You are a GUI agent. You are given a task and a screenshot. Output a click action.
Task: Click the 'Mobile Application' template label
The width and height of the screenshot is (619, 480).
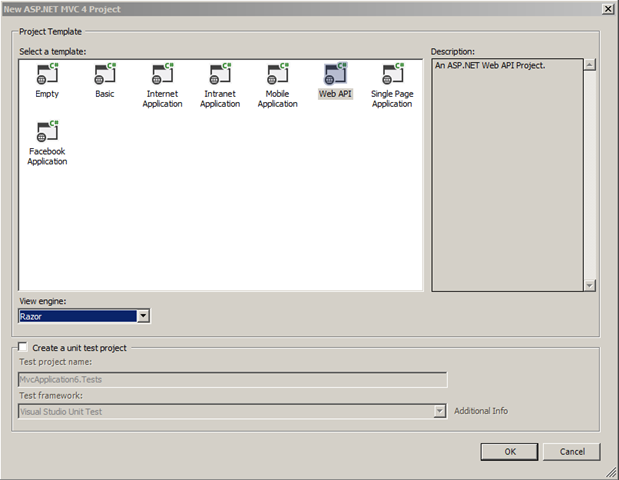[x=278, y=99]
